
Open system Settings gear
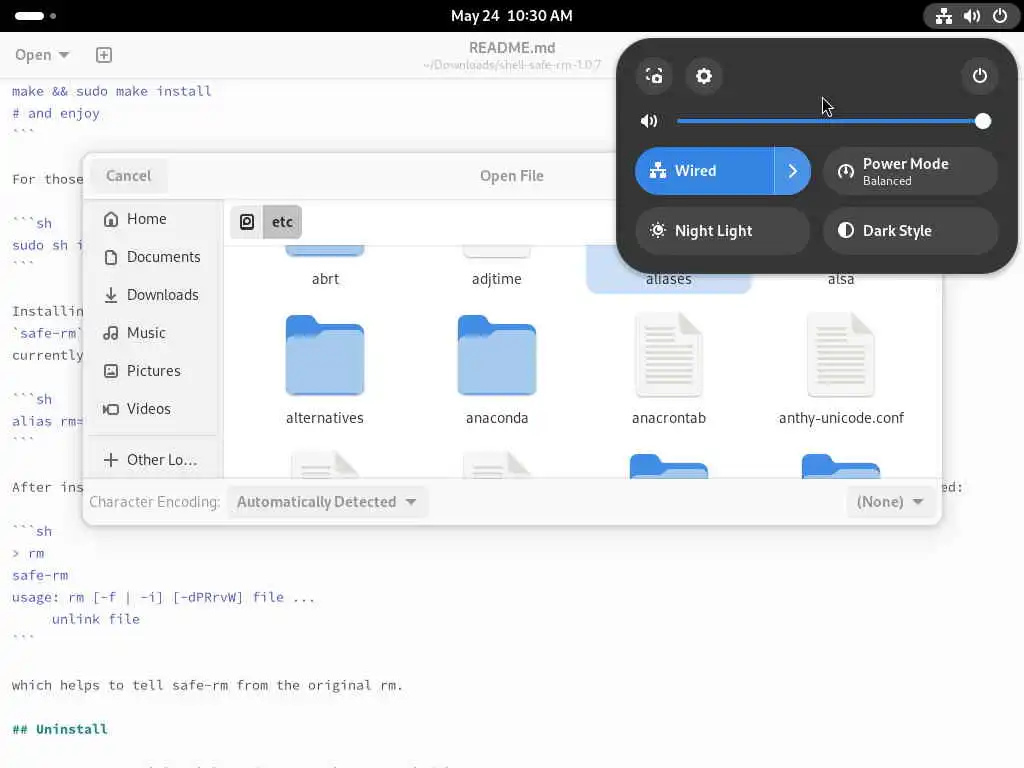(703, 76)
